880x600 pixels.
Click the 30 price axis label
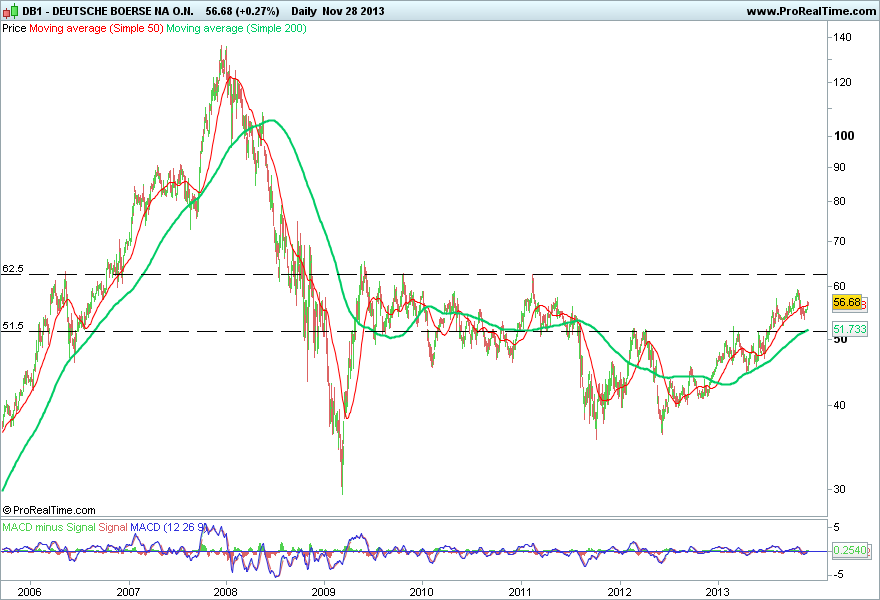coord(840,489)
